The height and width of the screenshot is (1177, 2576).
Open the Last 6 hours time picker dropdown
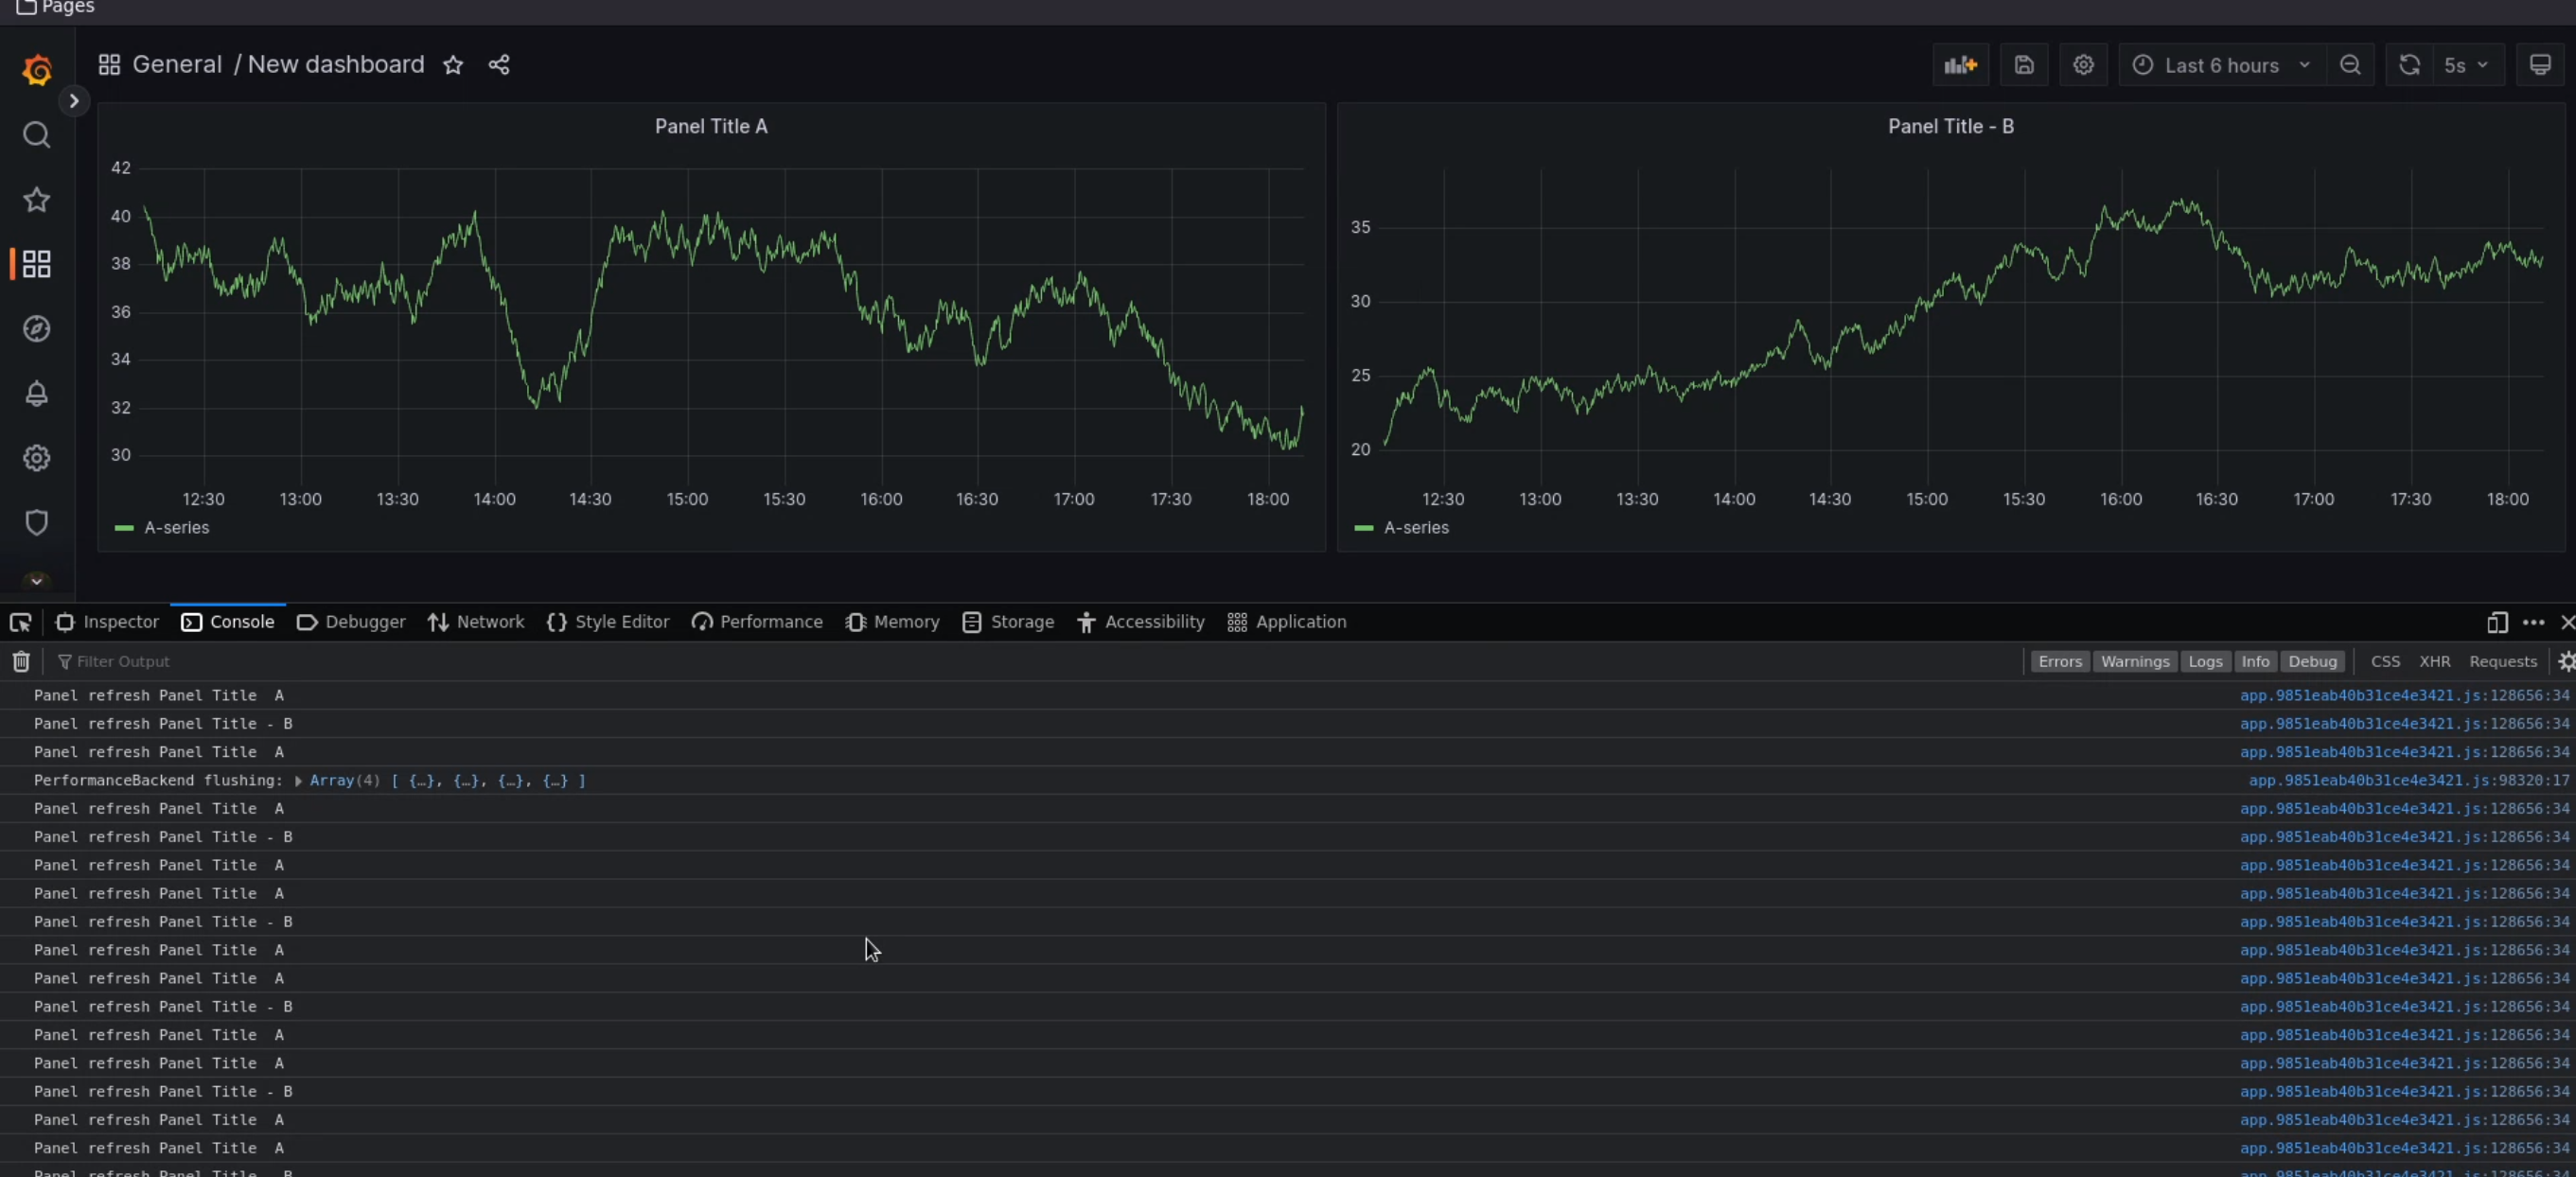[x=2220, y=64]
